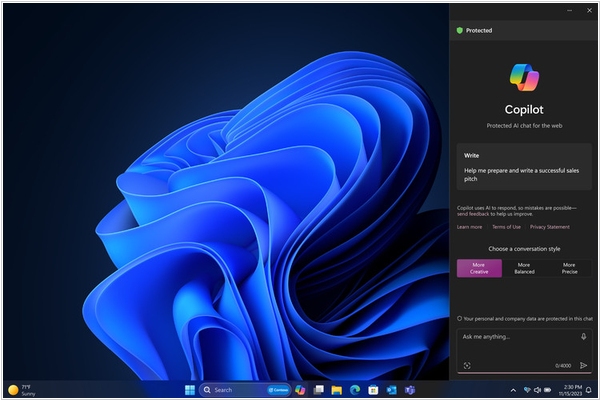
Task: Click the send message arrow icon
Action: [x=583, y=365]
